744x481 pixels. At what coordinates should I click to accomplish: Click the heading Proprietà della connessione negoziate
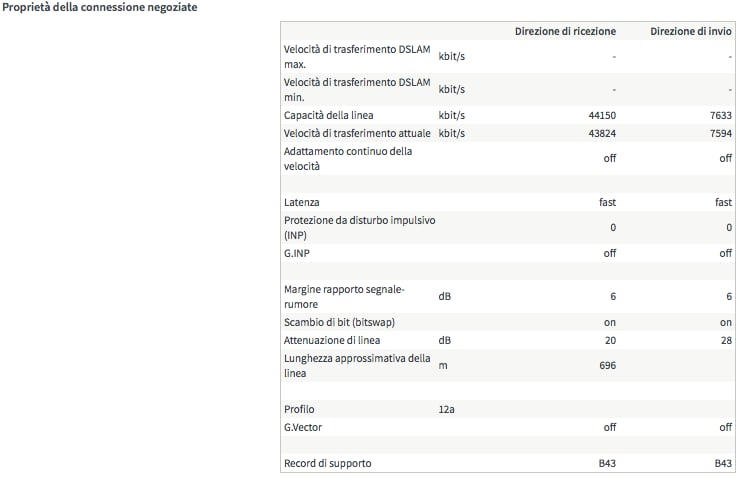(x=99, y=8)
